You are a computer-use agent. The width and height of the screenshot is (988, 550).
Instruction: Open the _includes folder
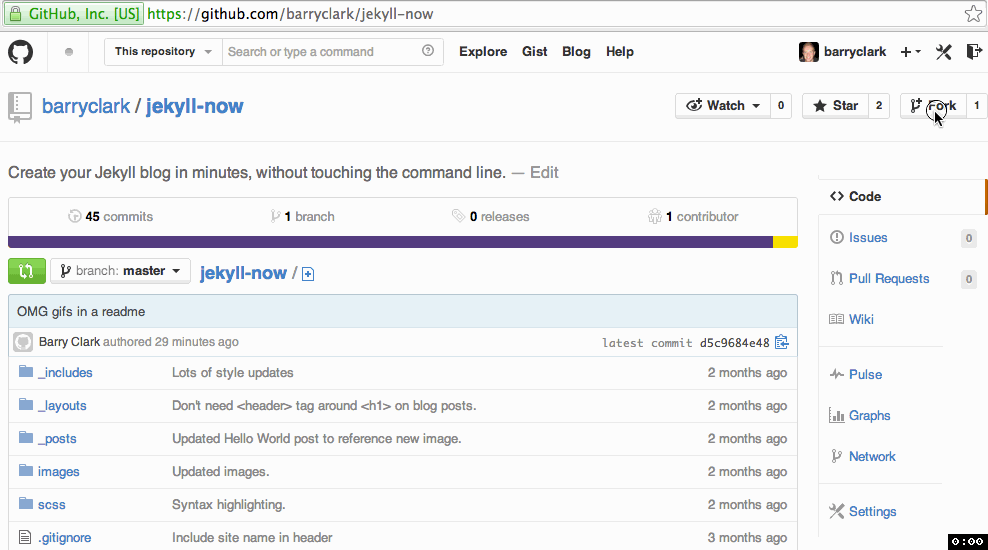[x=65, y=373]
